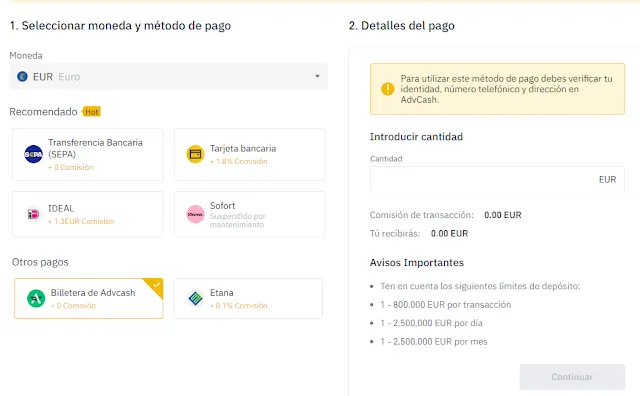Choose the Etana payment method
The width and height of the screenshot is (640, 396).
pyautogui.click(x=248, y=298)
